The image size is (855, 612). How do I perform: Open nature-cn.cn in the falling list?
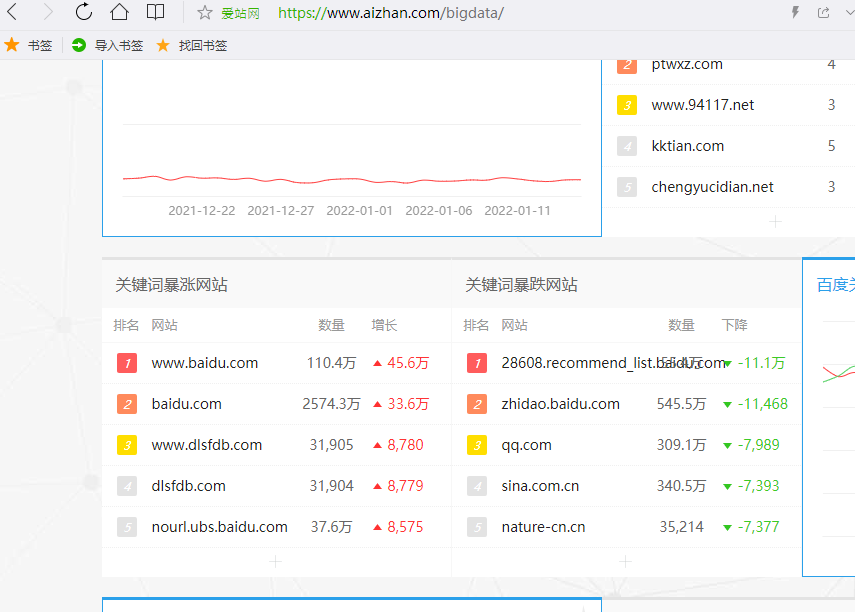pyautogui.click(x=543, y=527)
